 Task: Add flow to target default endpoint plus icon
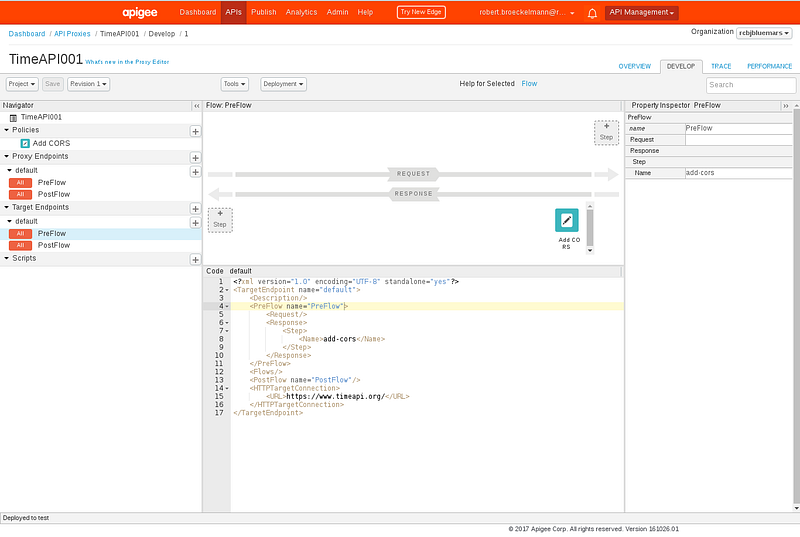pos(195,223)
